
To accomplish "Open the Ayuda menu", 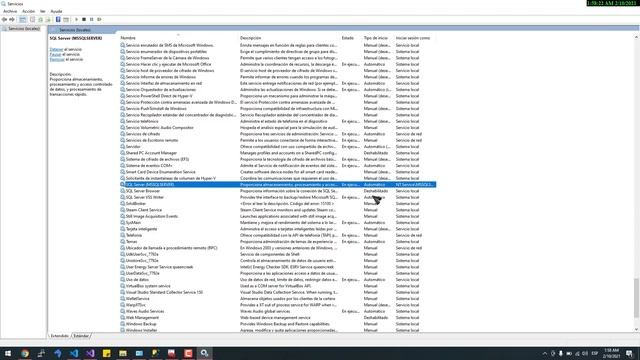I will pos(56,11).
